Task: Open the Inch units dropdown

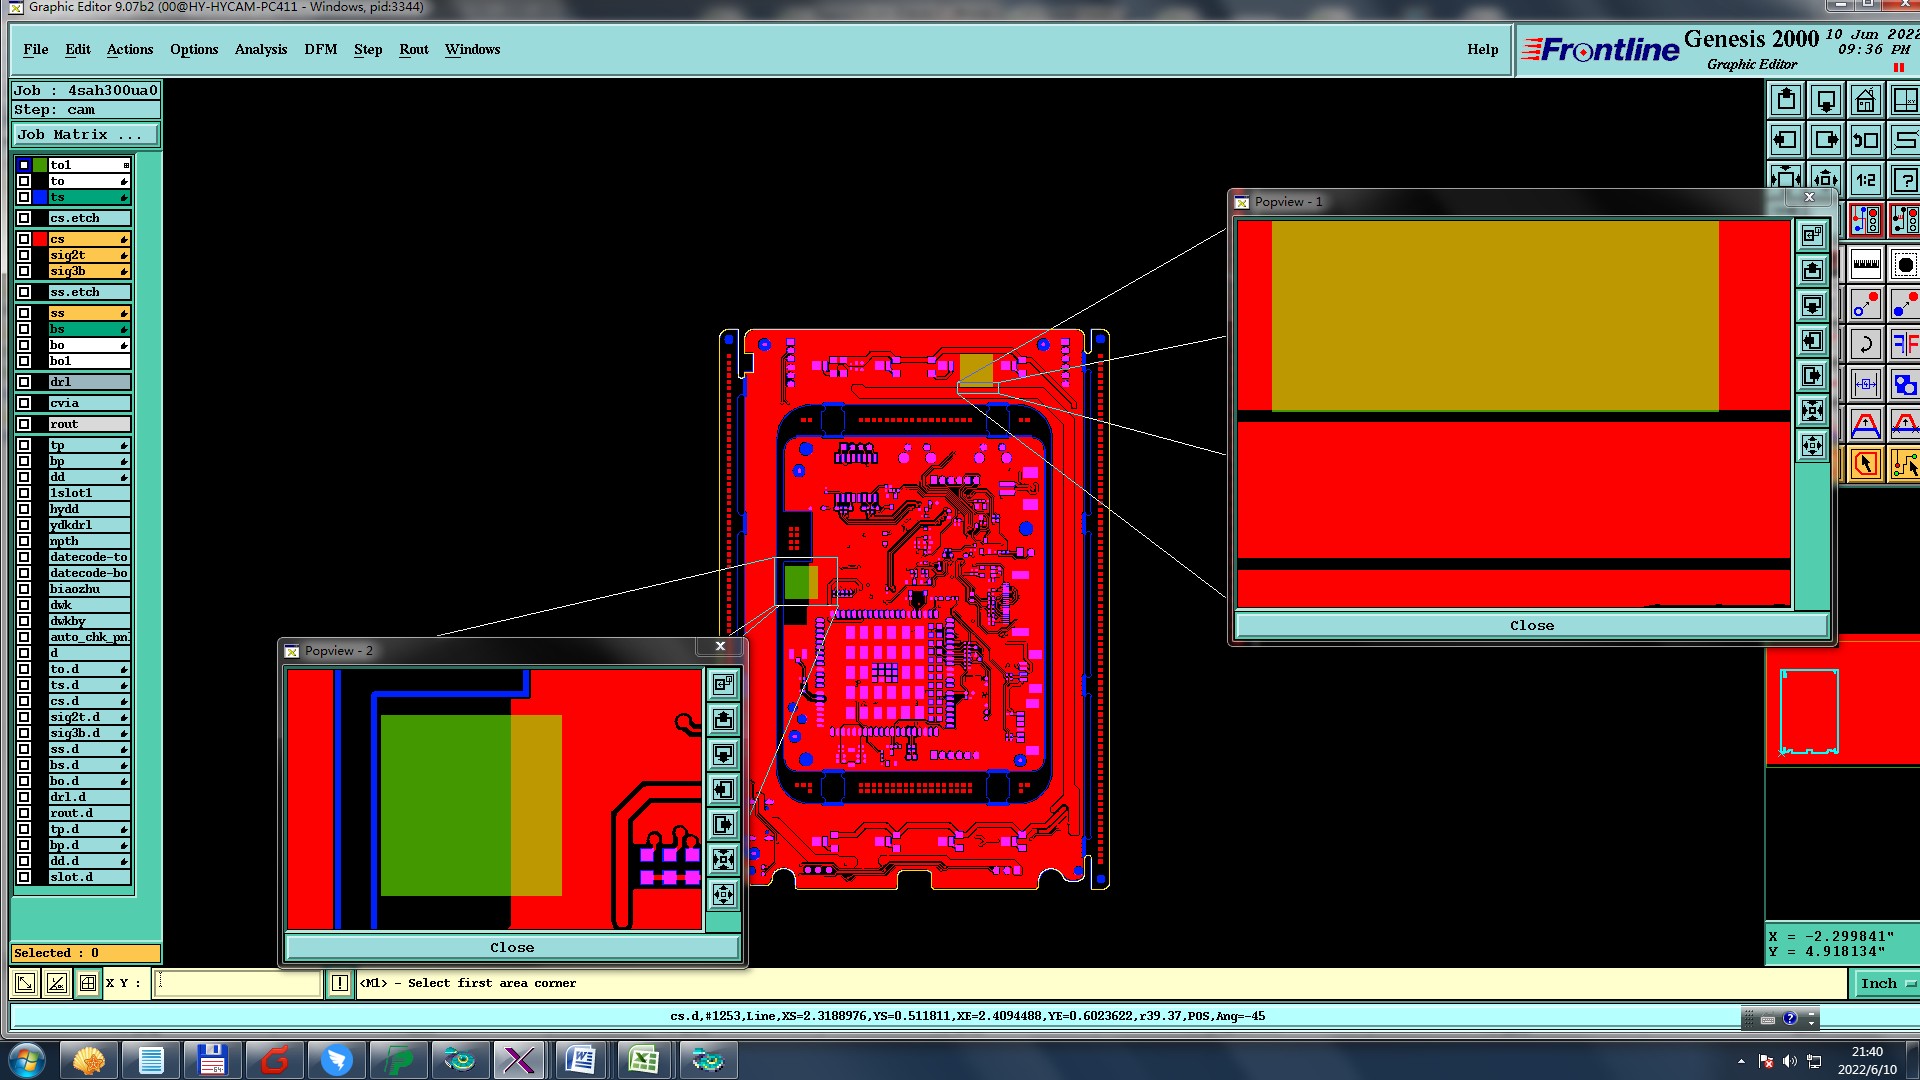Action: [x=1886, y=983]
